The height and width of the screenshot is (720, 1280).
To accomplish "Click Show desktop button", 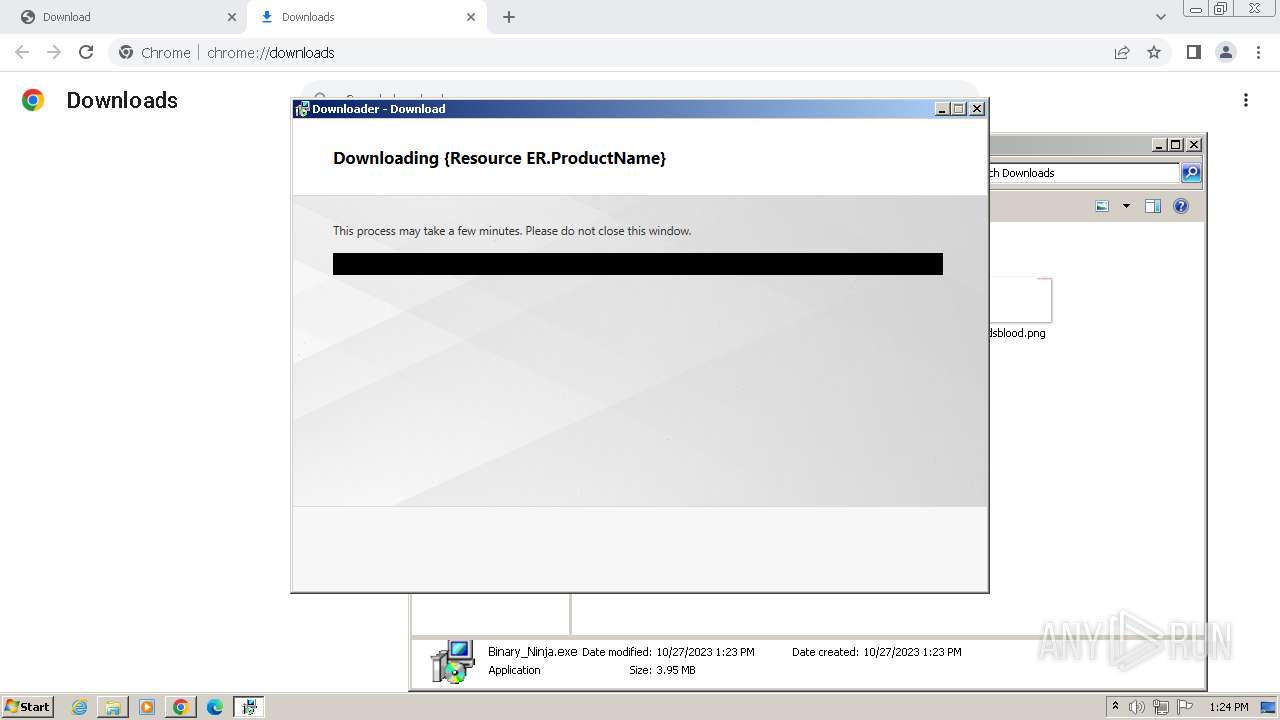I will 1269,707.
